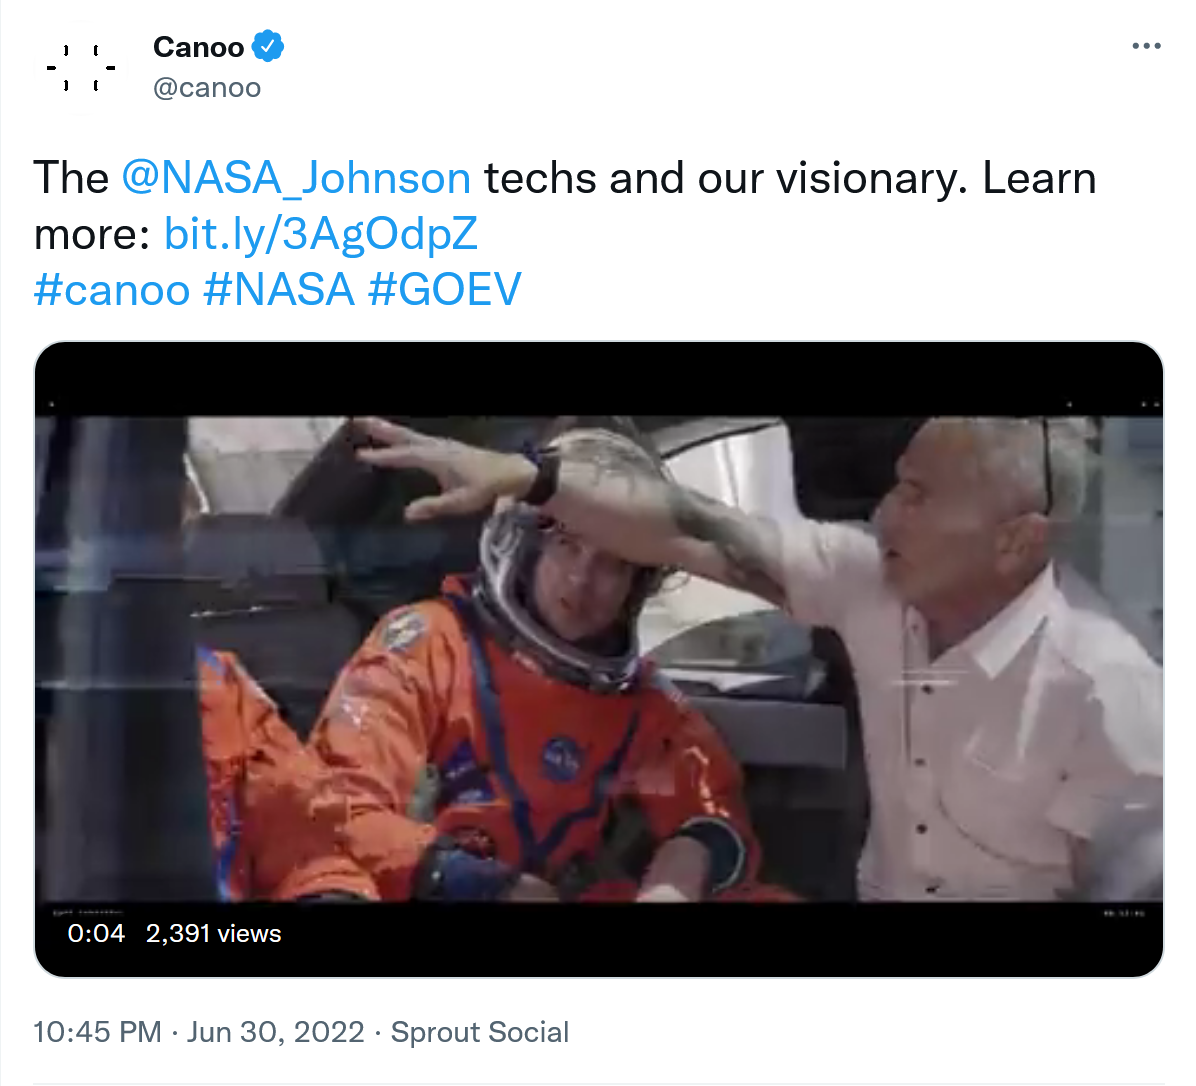Click the #GOEV hashtag

tap(445, 290)
